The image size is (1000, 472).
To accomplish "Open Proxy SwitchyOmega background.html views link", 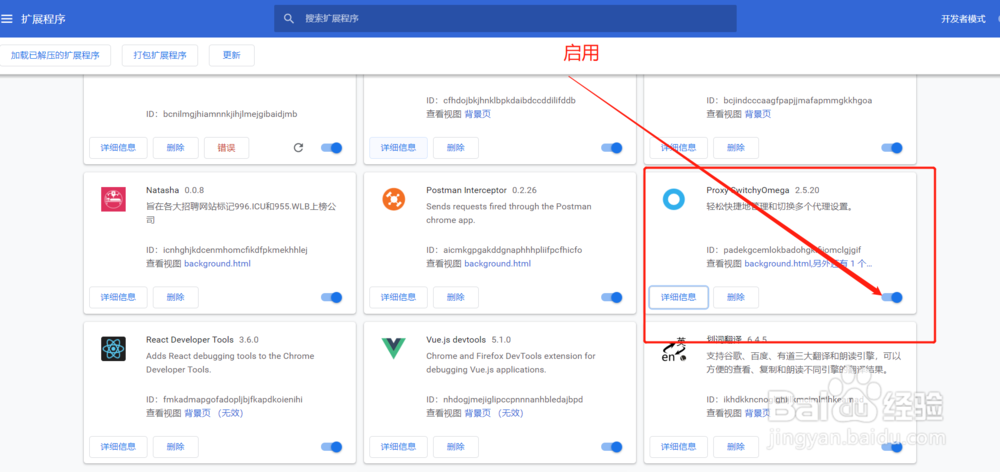I will point(808,263).
